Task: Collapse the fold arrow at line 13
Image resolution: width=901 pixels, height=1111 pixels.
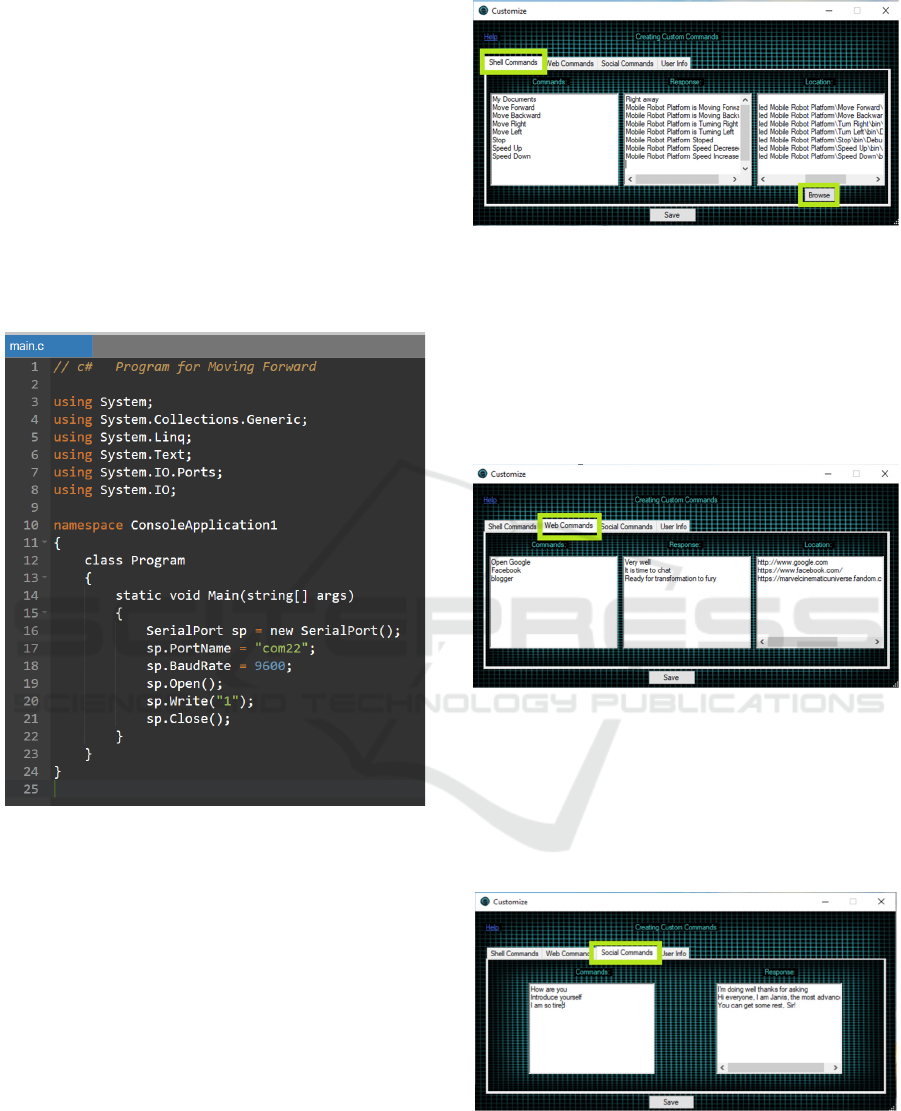Action: coord(45,578)
